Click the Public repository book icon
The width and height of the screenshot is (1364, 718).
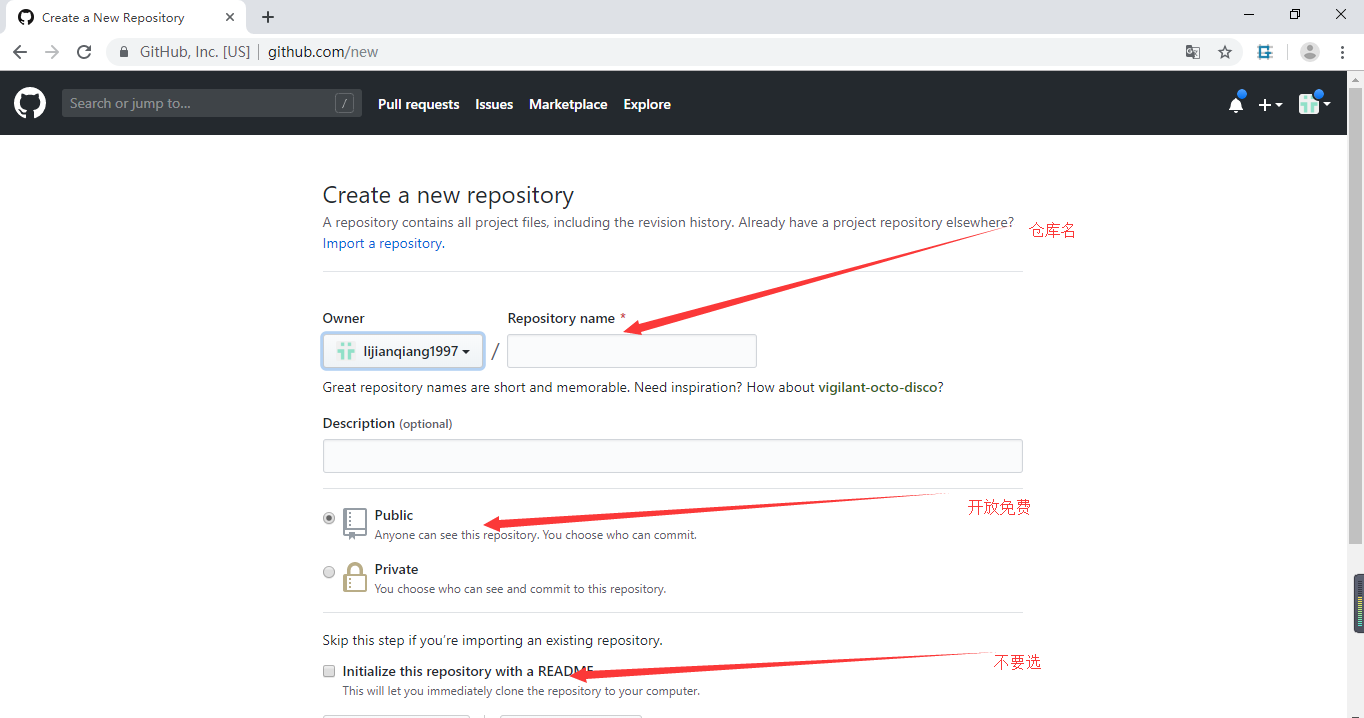(355, 523)
